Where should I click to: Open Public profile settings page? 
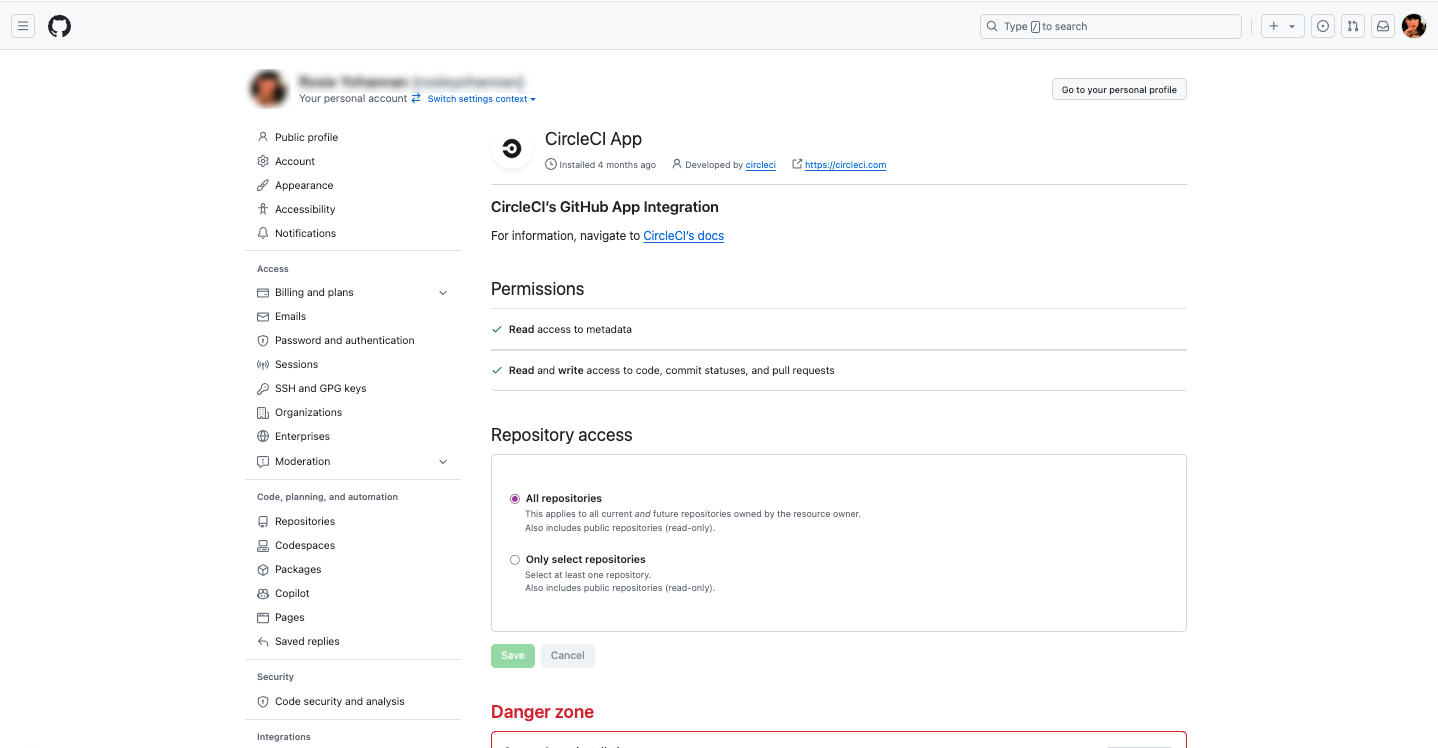[x=306, y=137]
